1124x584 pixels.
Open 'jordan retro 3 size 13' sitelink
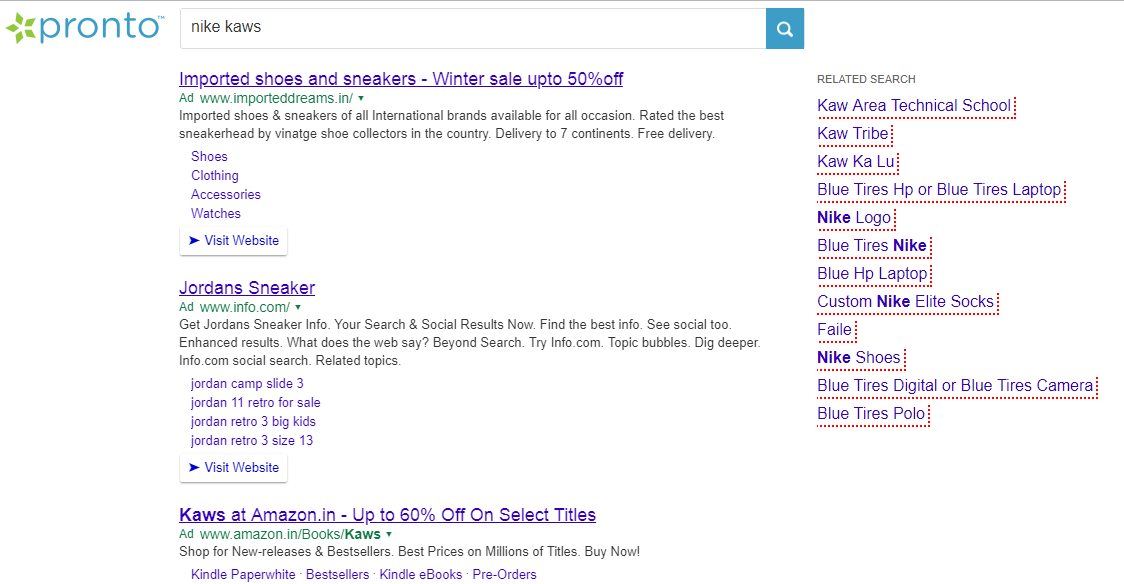point(251,440)
